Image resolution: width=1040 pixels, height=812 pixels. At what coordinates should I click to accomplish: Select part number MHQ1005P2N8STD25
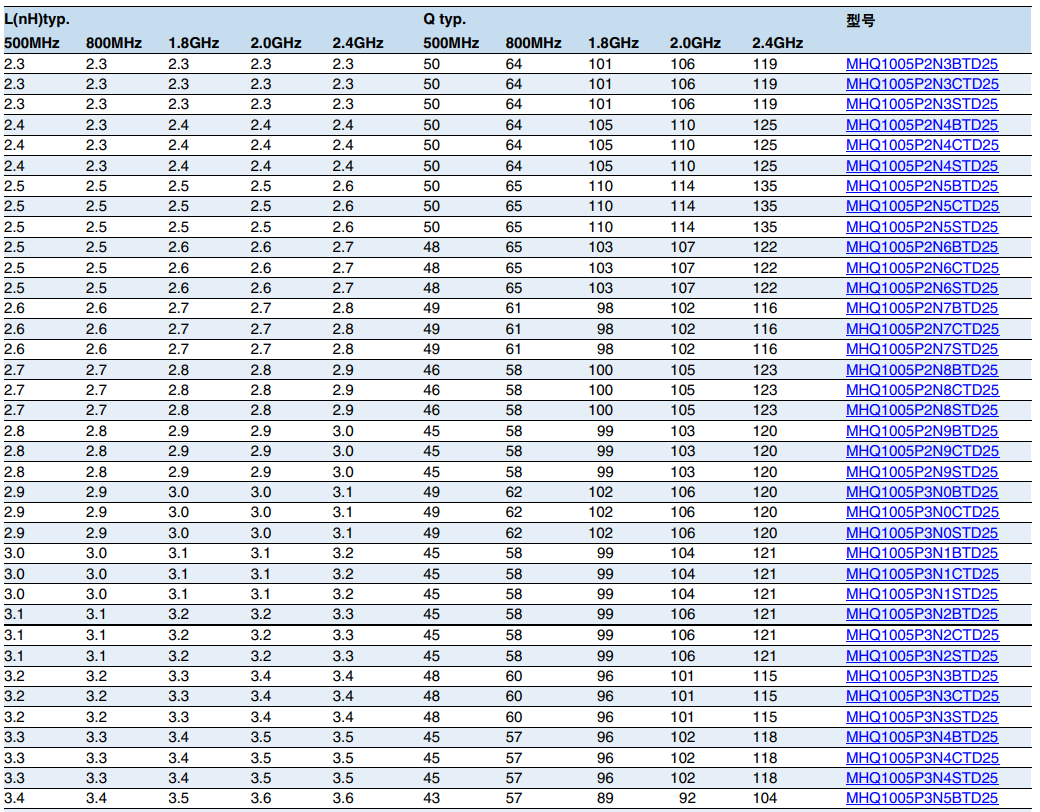pyautogui.click(x=922, y=411)
